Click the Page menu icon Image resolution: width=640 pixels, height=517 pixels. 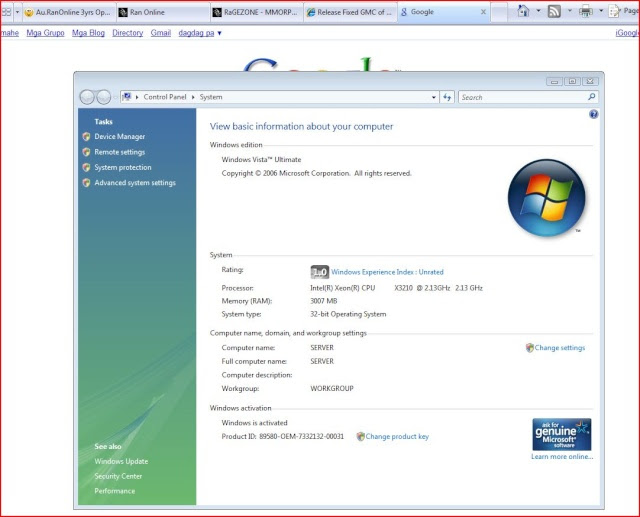(614, 11)
